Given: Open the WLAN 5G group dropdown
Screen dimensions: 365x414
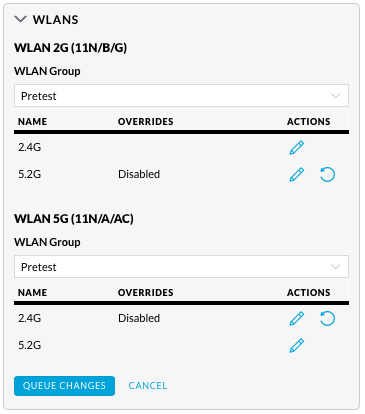Looking at the screenshot, I should (181, 267).
